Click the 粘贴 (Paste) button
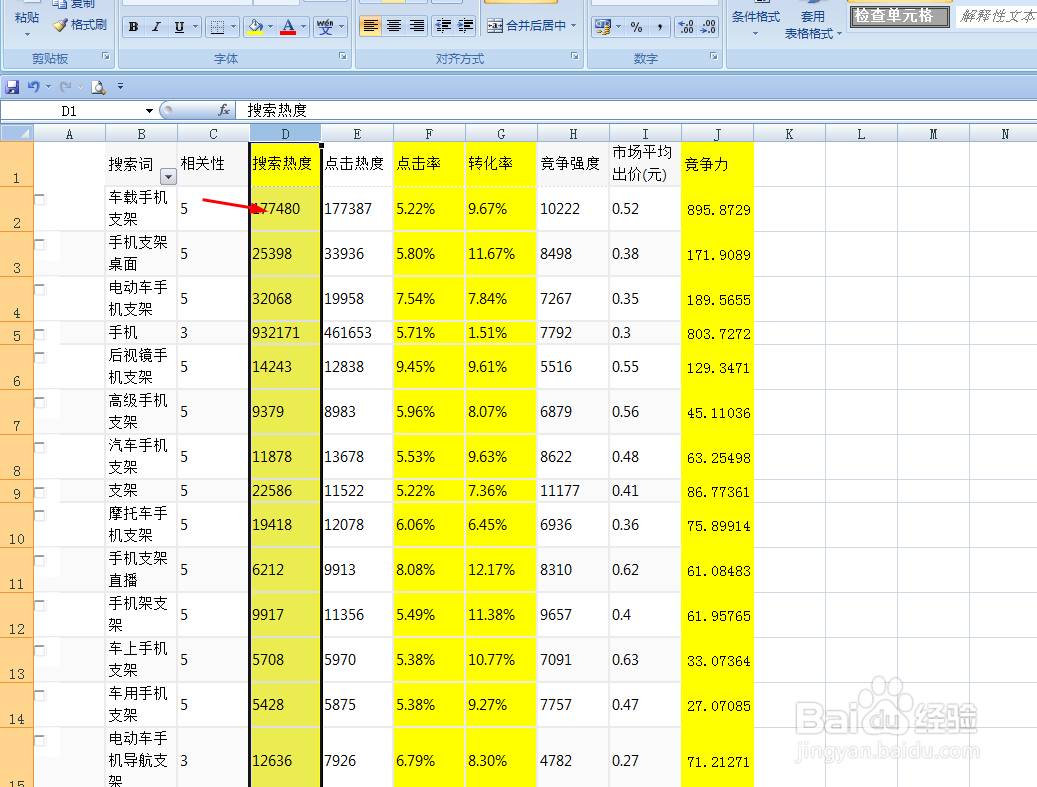The image size is (1037, 787). pos(25,17)
